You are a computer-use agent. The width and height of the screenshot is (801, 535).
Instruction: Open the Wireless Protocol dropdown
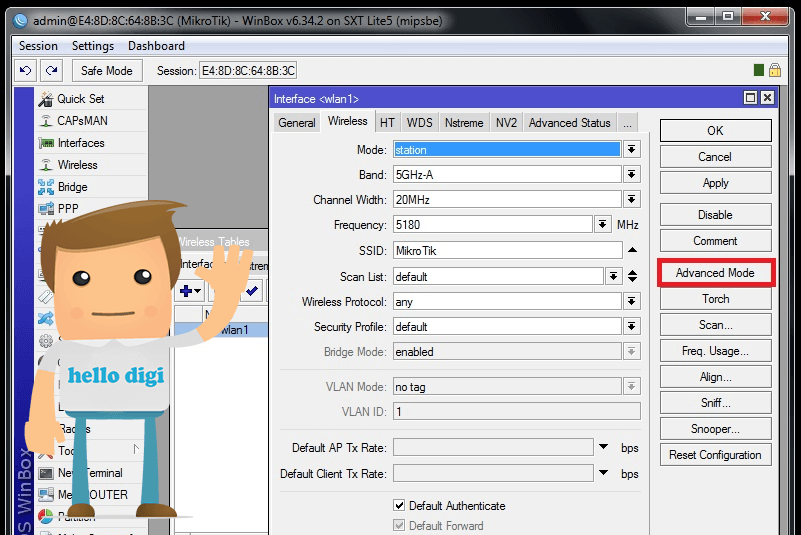[632, 301]
